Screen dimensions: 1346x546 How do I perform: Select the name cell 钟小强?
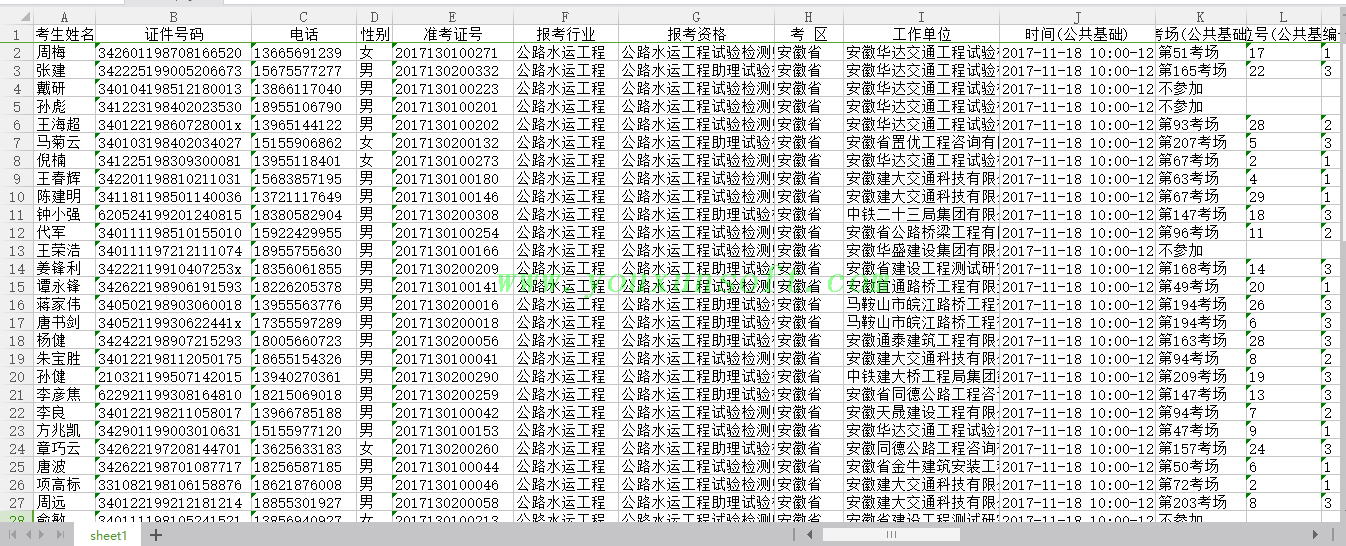click(65, 214)
